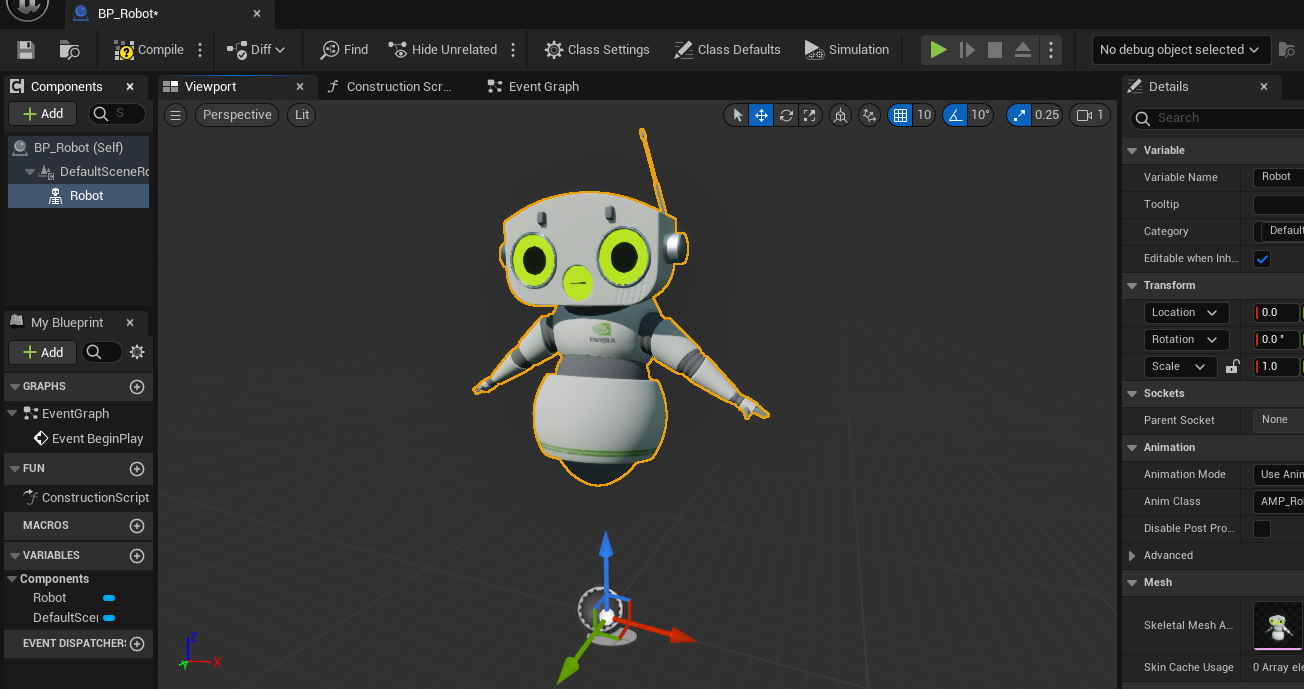Click the green Play button
The image size is (1304, 689).
(938, 50)
